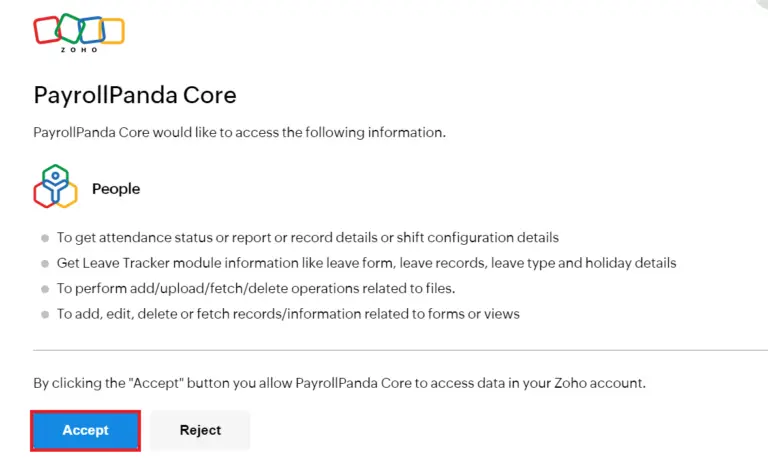Screen dimensions: 768x470
Task: Select the attendance status permission text
Action: click(308, 237)
